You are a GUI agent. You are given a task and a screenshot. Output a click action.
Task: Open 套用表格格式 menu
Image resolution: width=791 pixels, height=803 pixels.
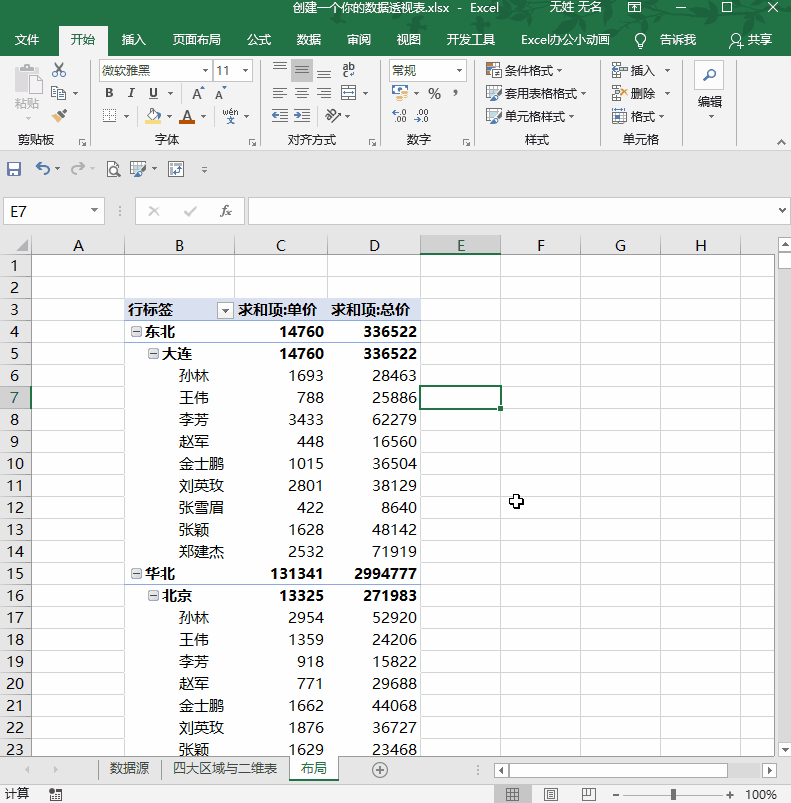pyautogui.click(x=536, y=93)
